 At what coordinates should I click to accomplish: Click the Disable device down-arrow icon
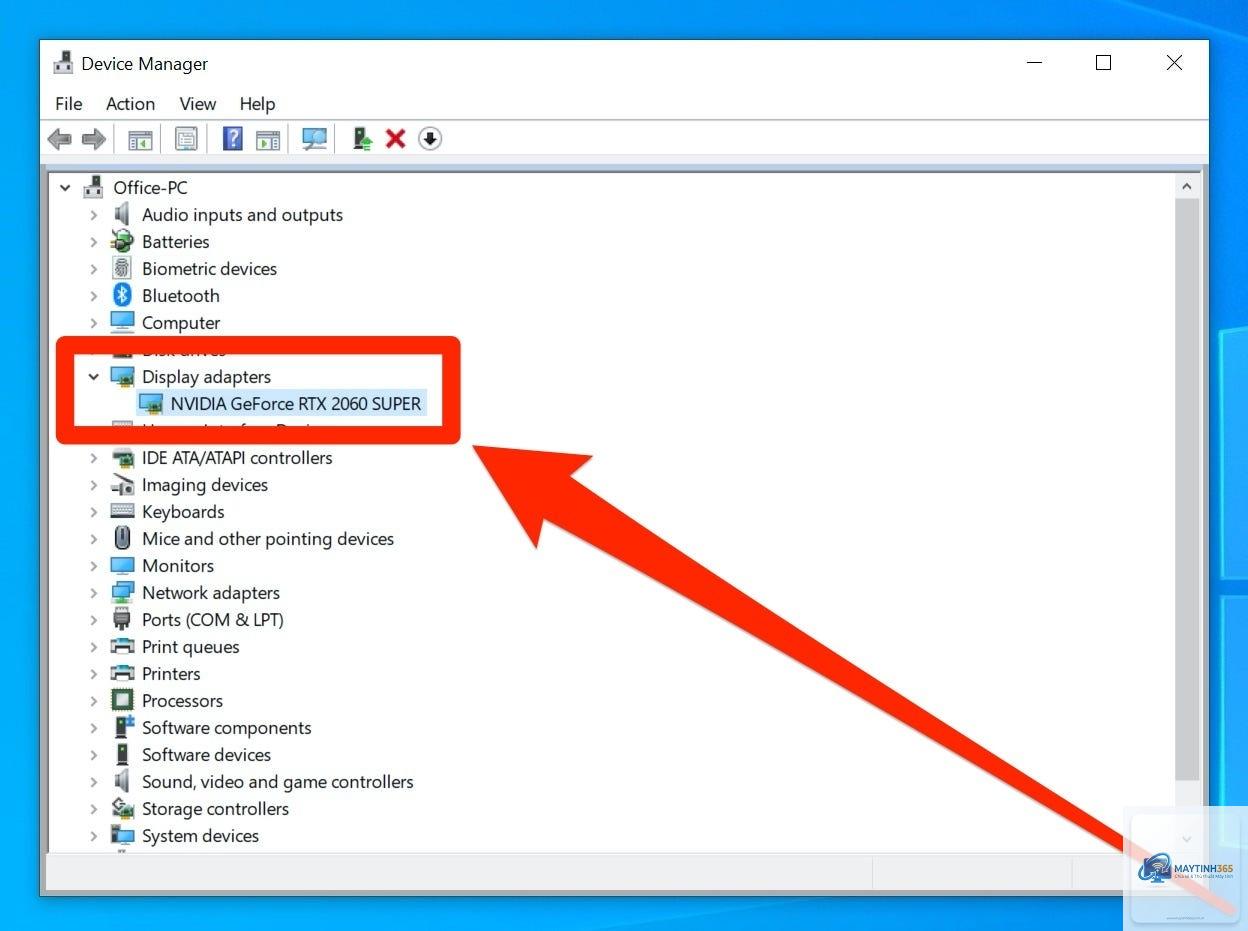click(x=430, y=139)
